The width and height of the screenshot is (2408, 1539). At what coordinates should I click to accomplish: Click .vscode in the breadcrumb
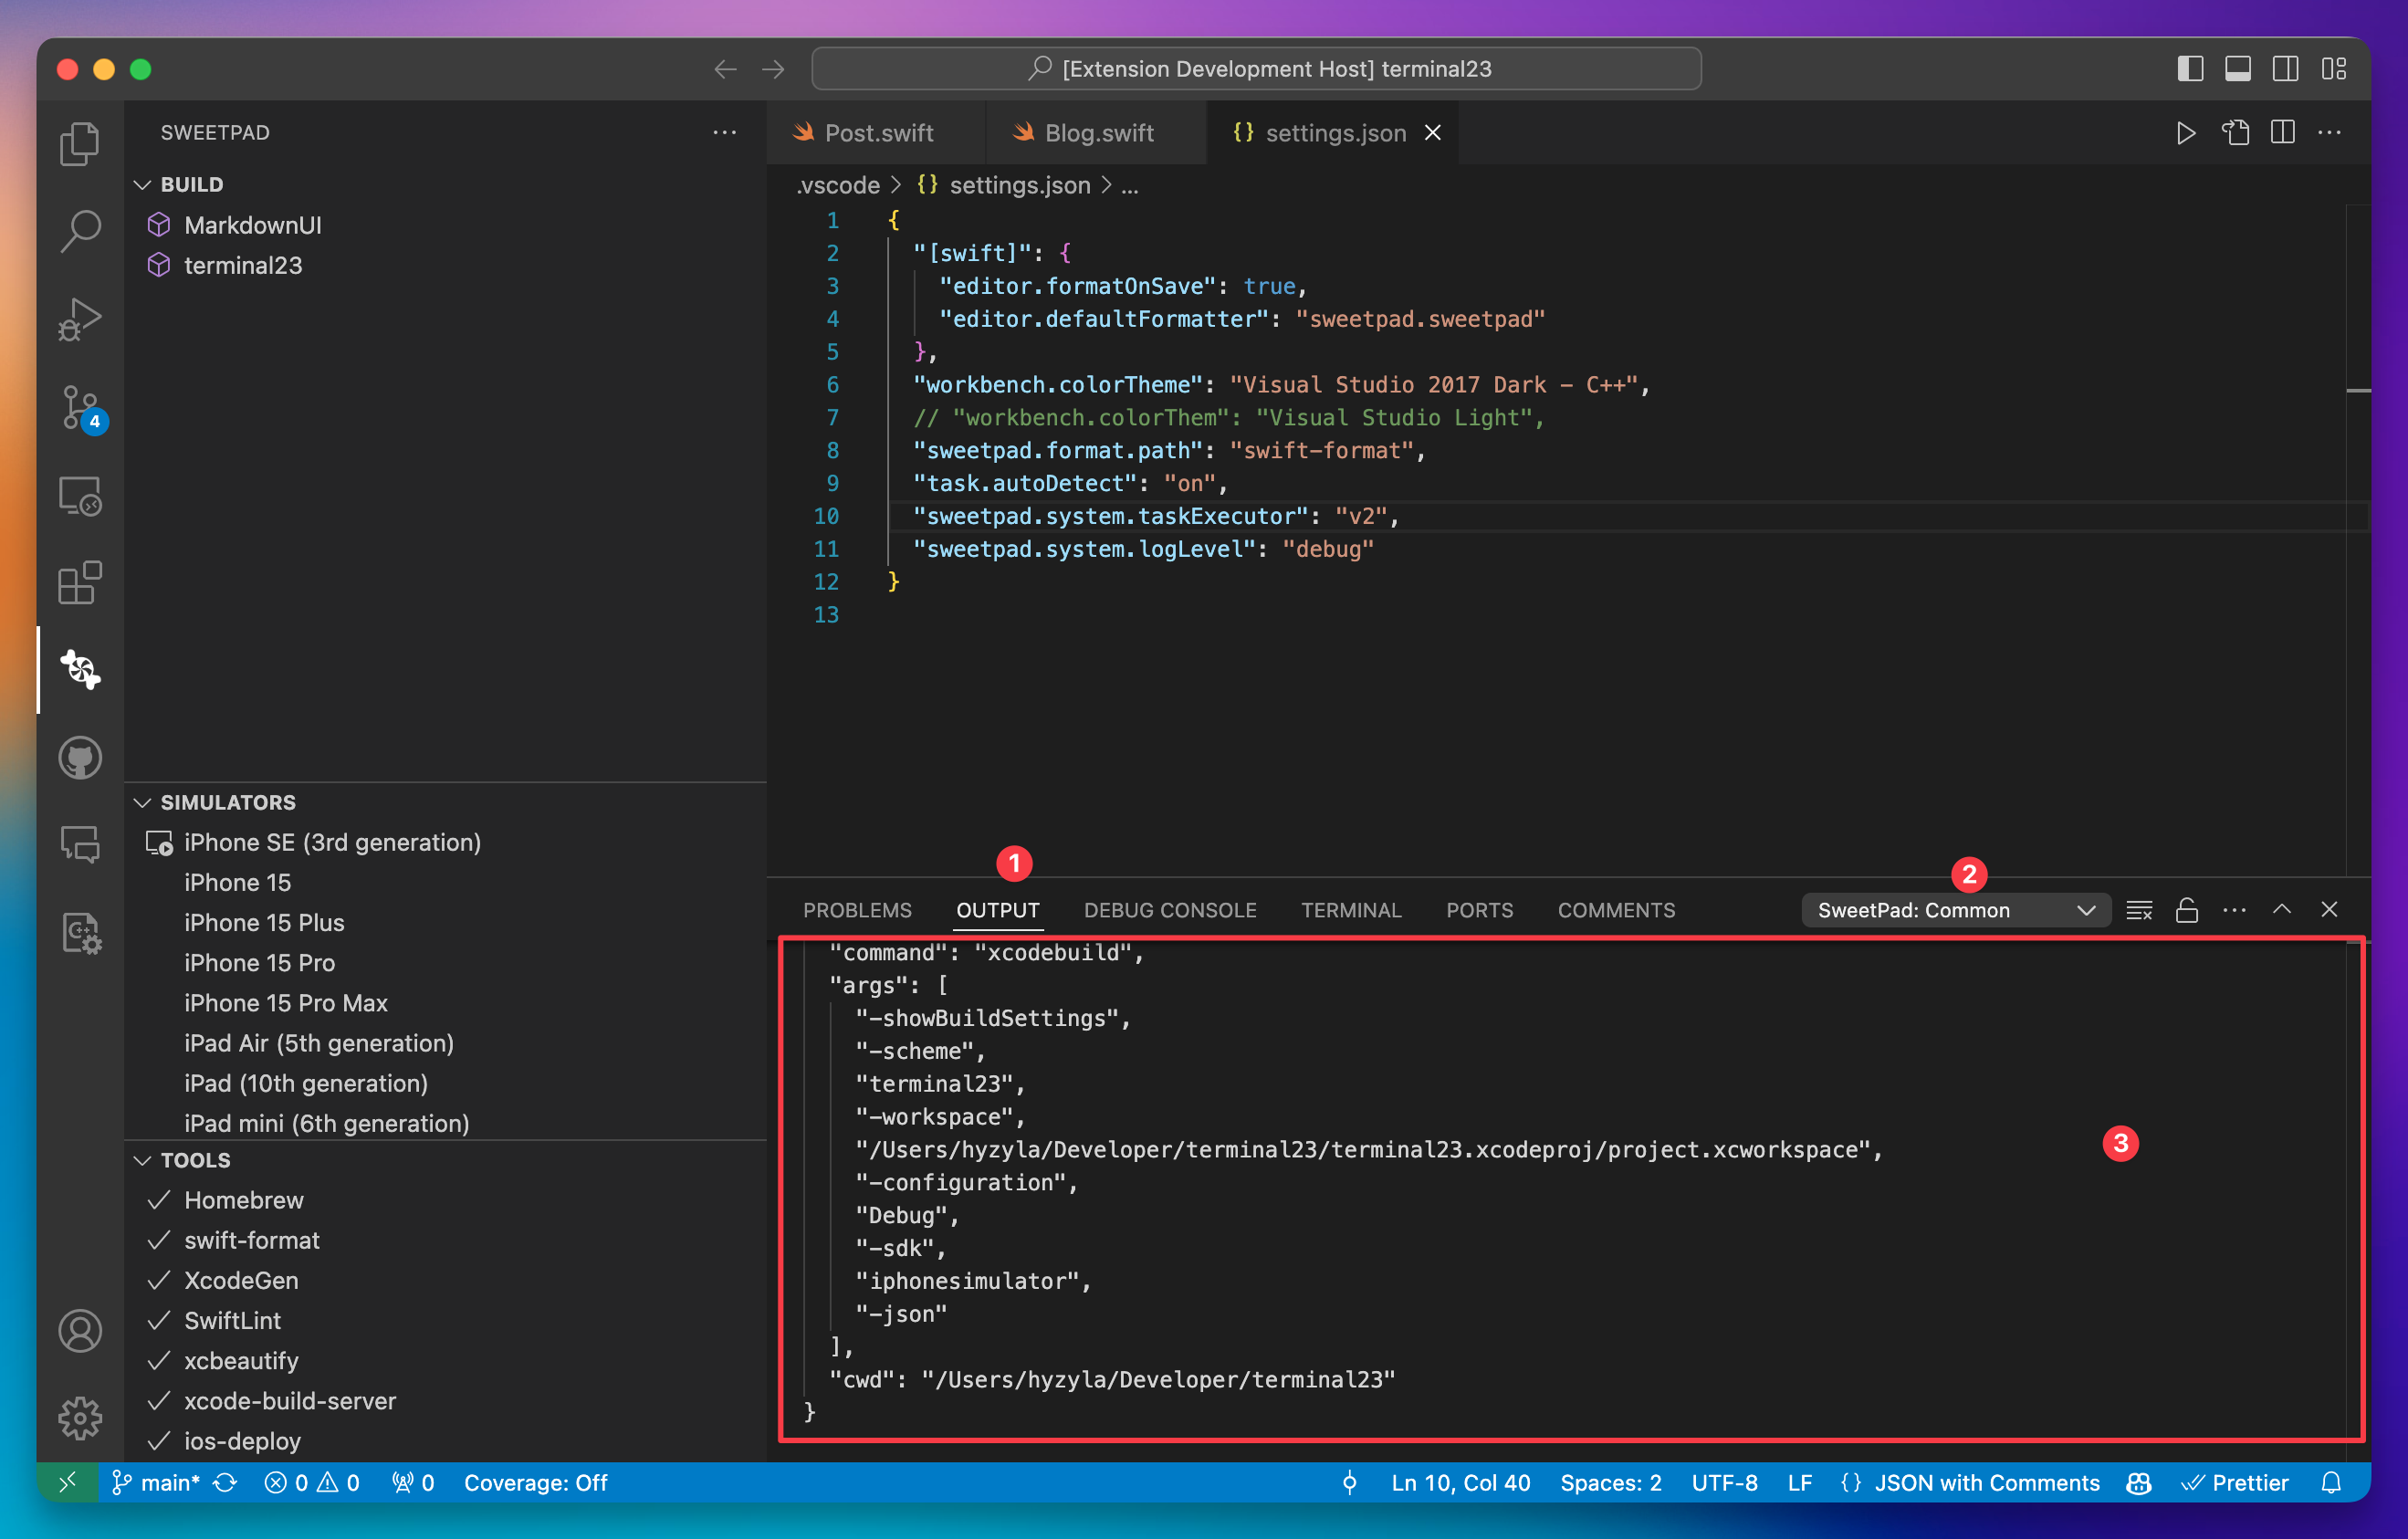click(x=838, y=186)
